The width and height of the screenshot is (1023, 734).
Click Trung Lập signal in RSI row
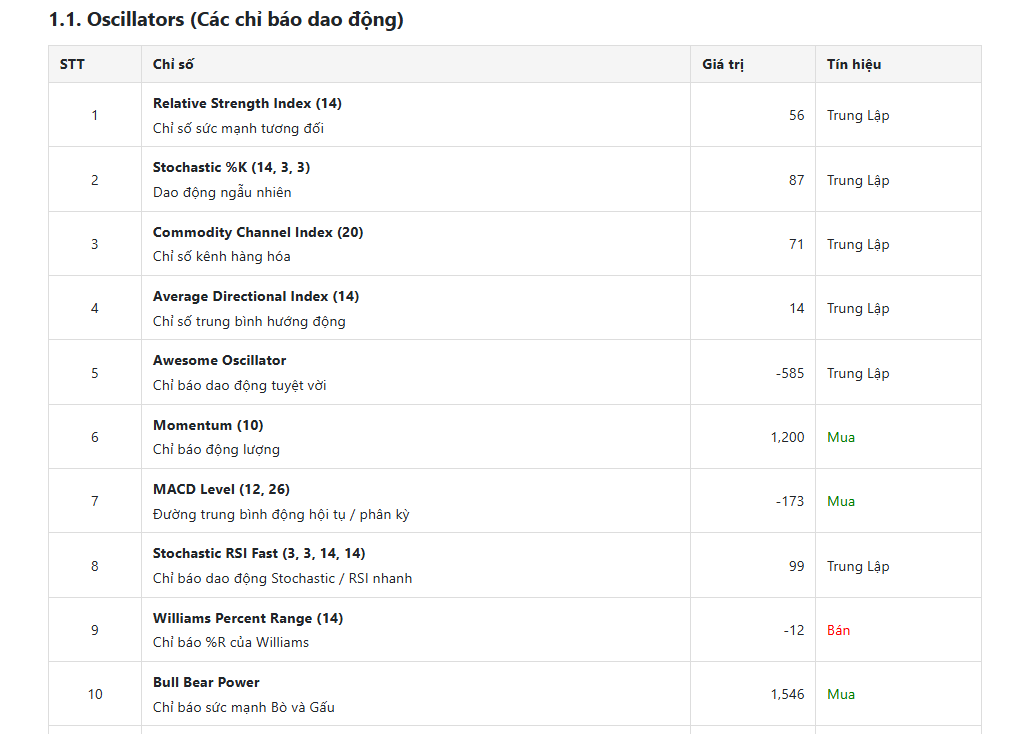(858, 115)
